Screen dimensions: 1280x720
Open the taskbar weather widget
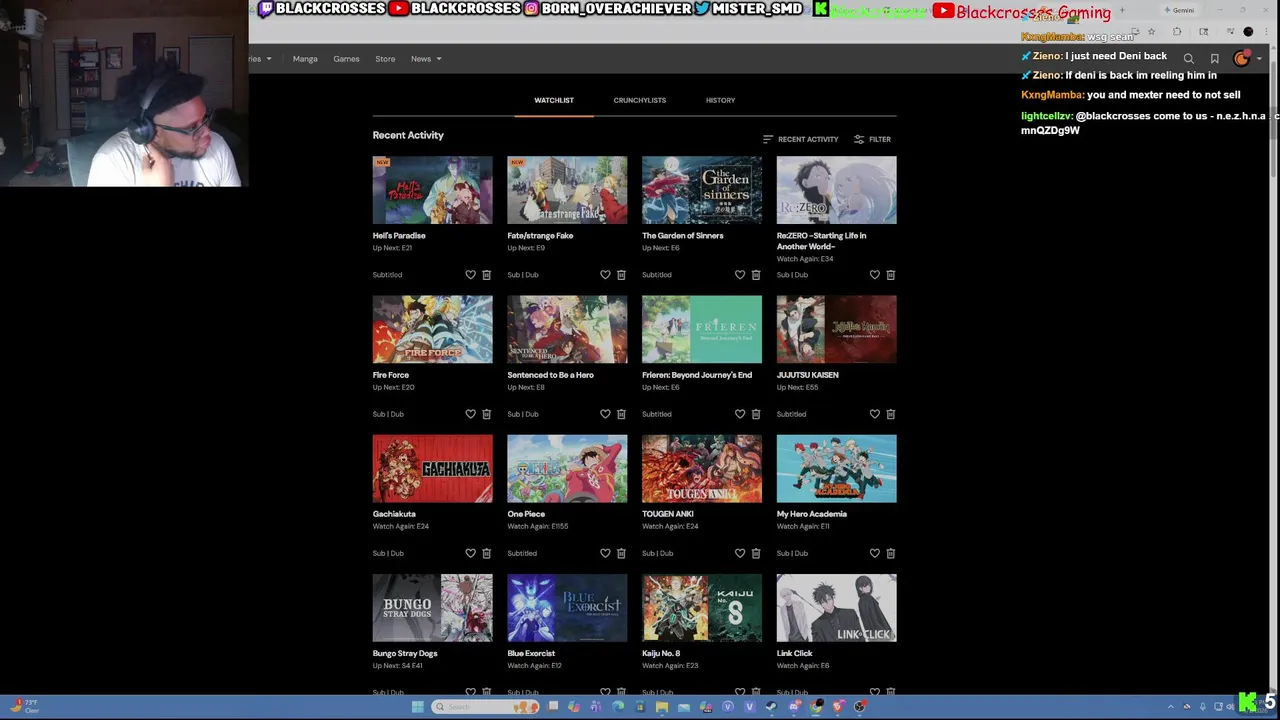click(23, 707)
